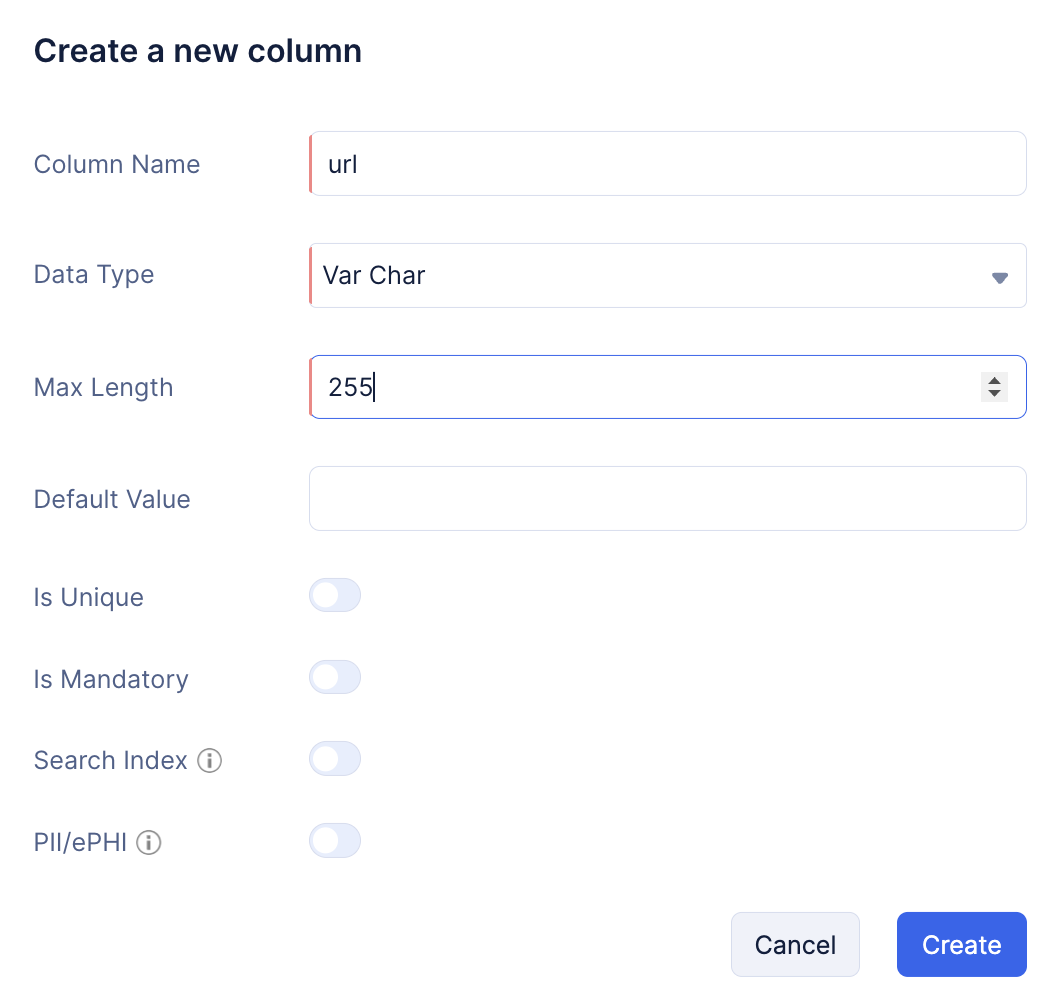
Task: Cancel the new column dialog
Action: tap(795, 945)
